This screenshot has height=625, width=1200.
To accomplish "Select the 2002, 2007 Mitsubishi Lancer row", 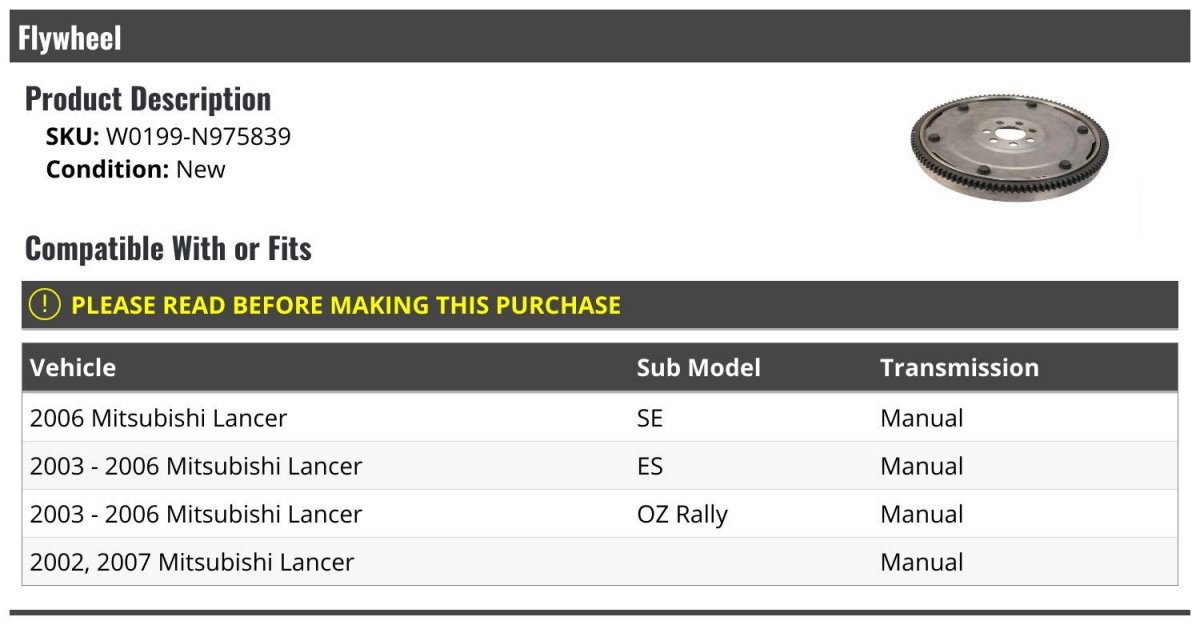I will pyautogui.click(x=600, y=562).
